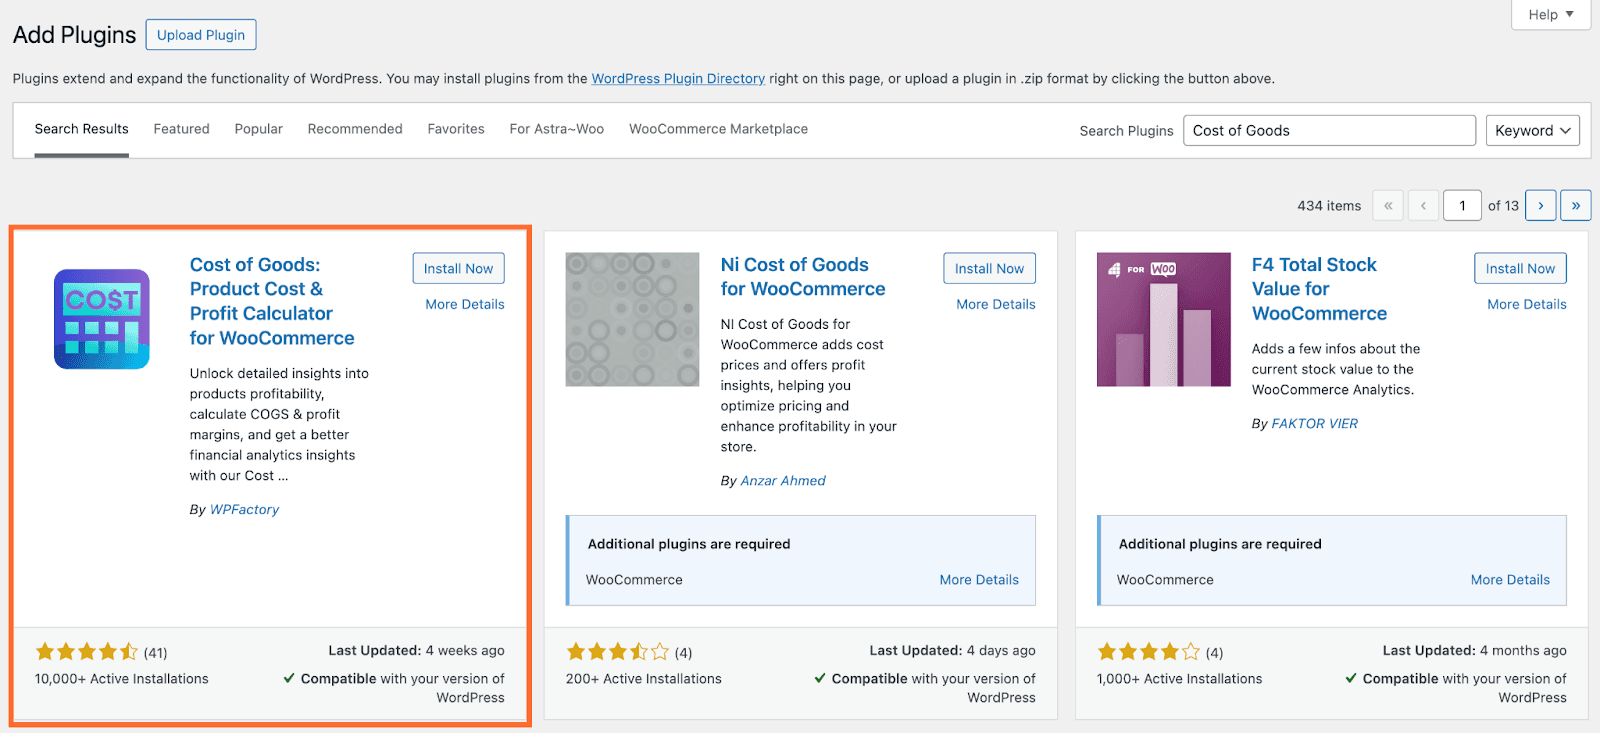The height and width of the screenshot is (733, 1600).
Task: Click the "434 items" count text
Action: [x=1329, y=205]
